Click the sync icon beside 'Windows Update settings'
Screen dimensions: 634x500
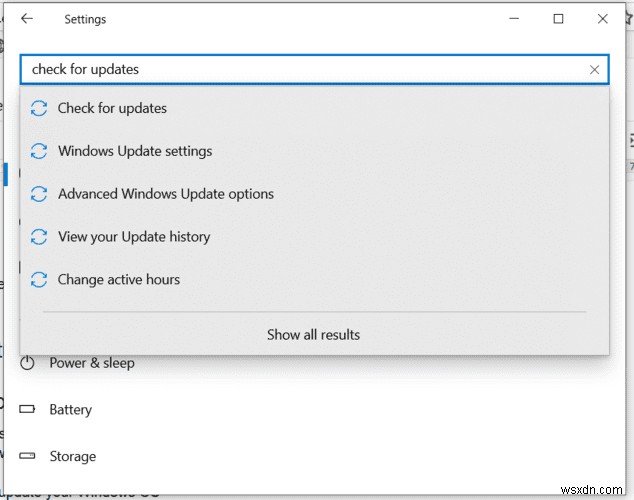tap(39, 151)
